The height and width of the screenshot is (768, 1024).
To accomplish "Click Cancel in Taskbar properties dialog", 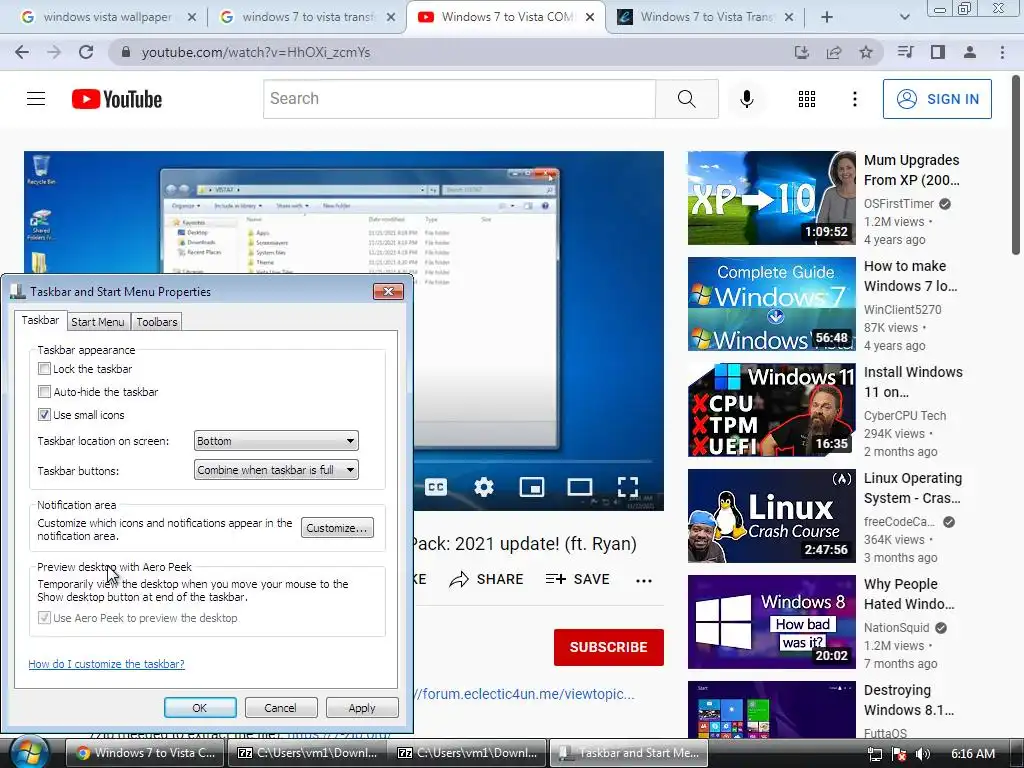I will (281, 708).
